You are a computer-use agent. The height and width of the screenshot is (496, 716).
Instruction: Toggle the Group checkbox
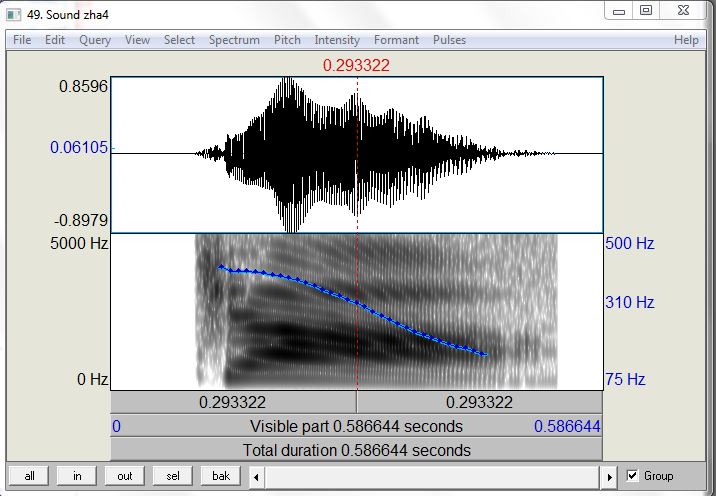(632, 476)
